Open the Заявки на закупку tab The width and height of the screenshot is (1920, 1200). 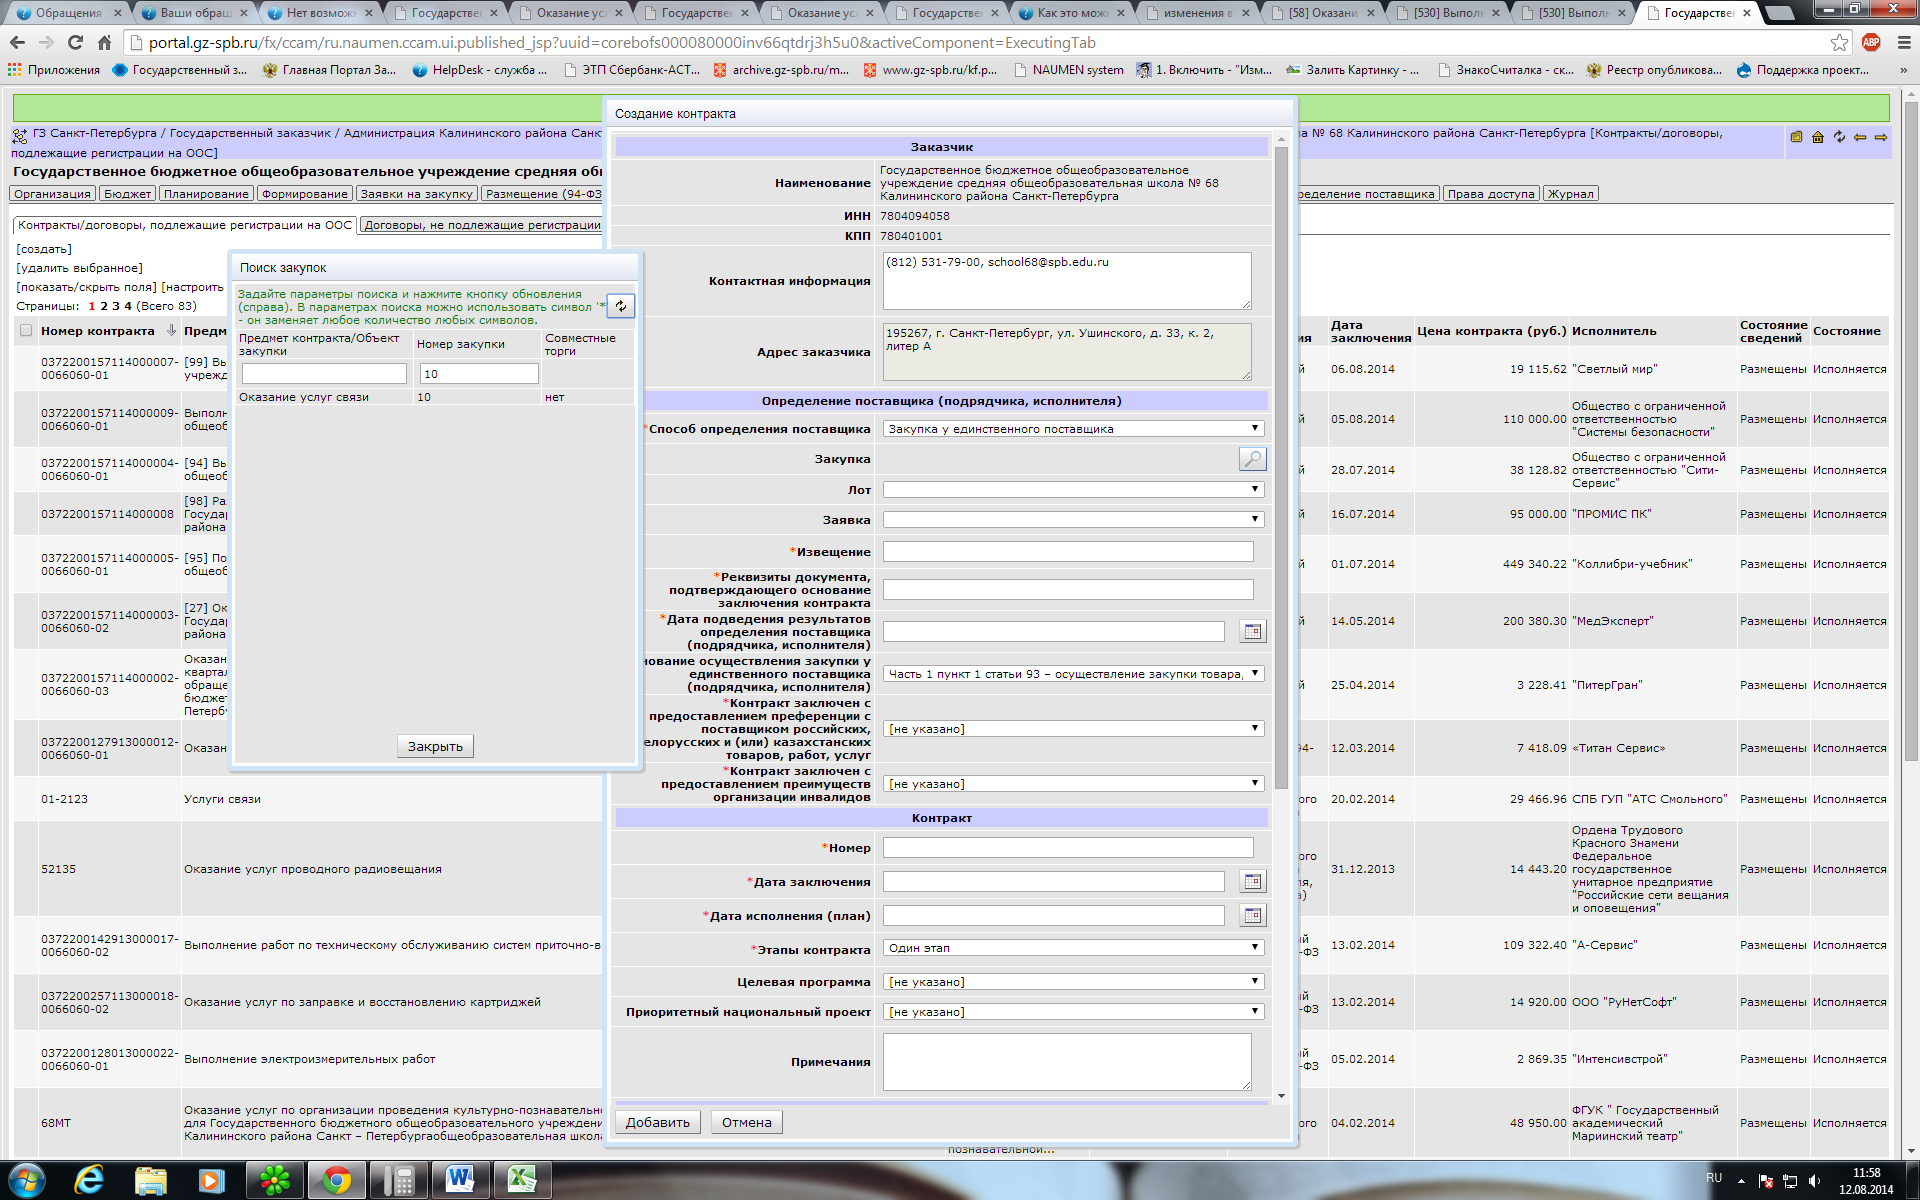pyautogui.click(x=416, y=194)
